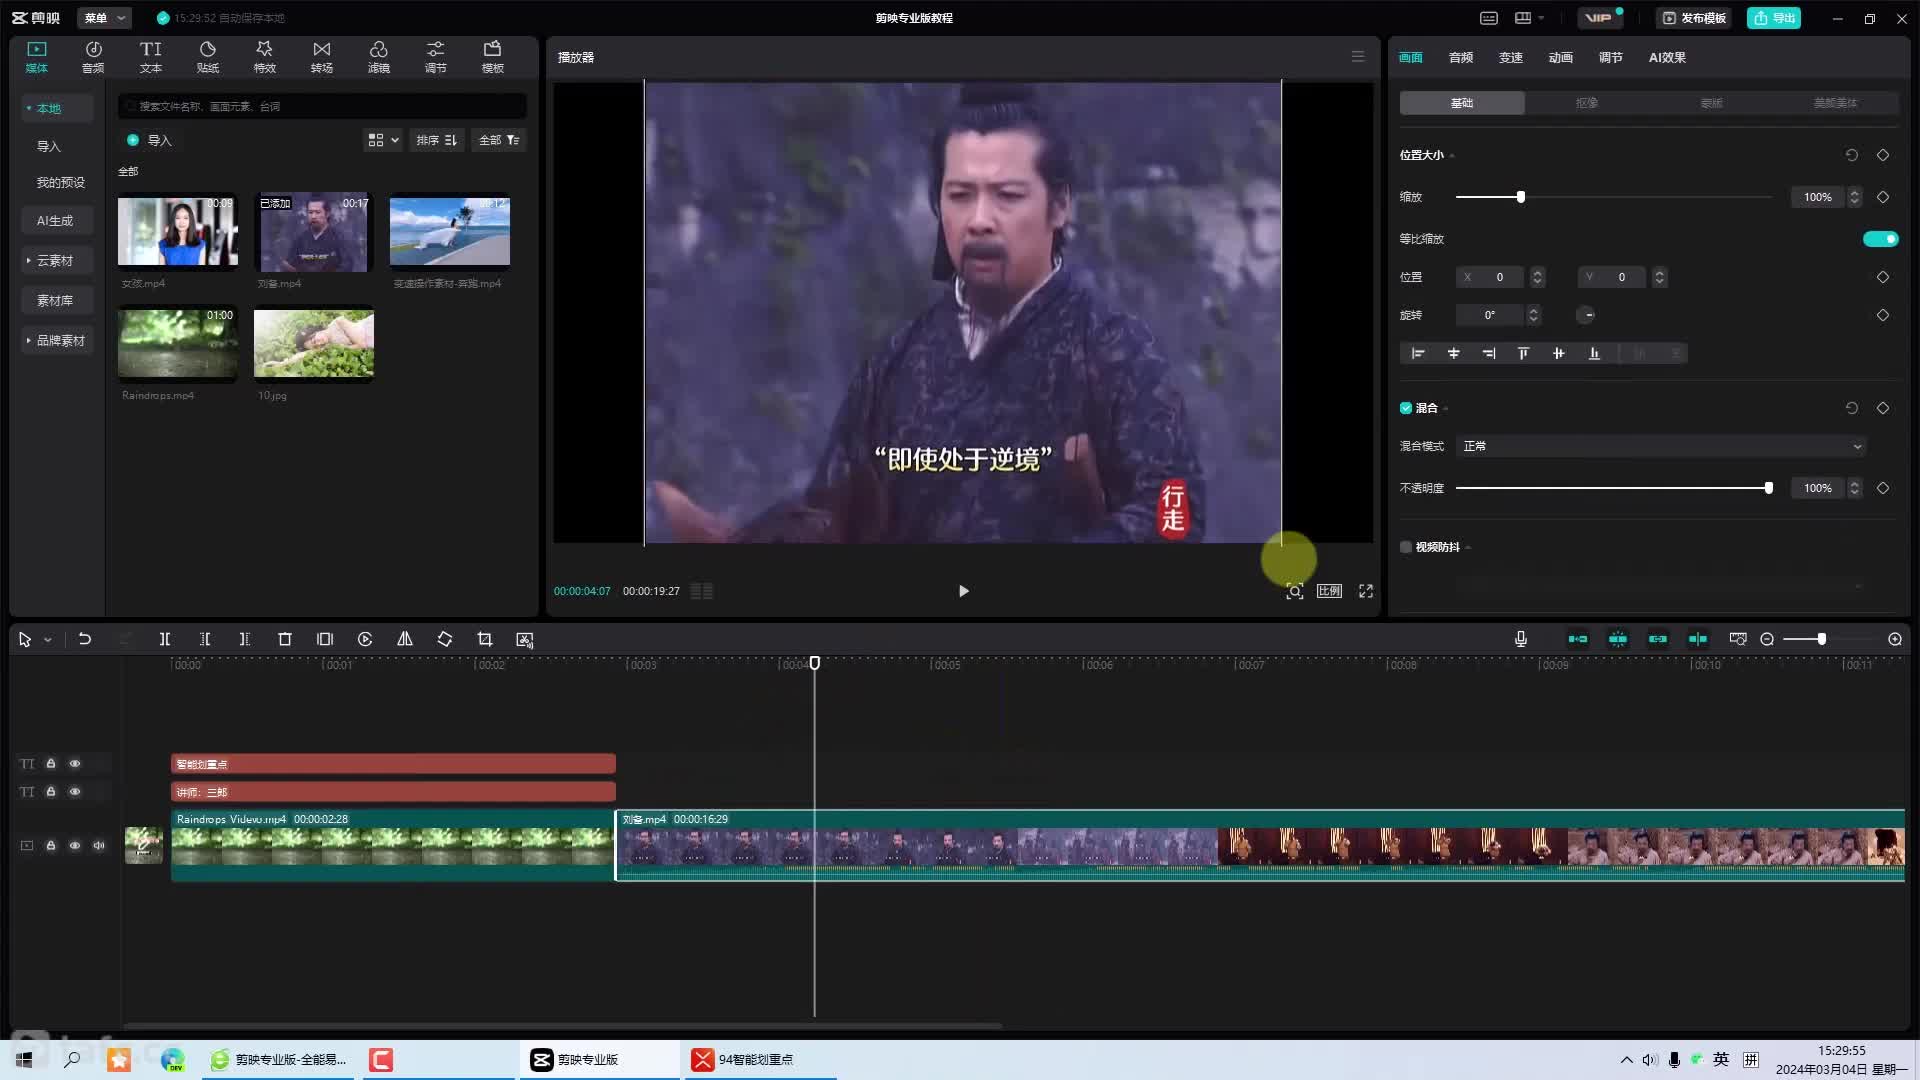Image resolution: width=1920 pixels, height=1080 pixels.
Task: Open the 转场 (Transitions) panel icon
Action: 321,57
